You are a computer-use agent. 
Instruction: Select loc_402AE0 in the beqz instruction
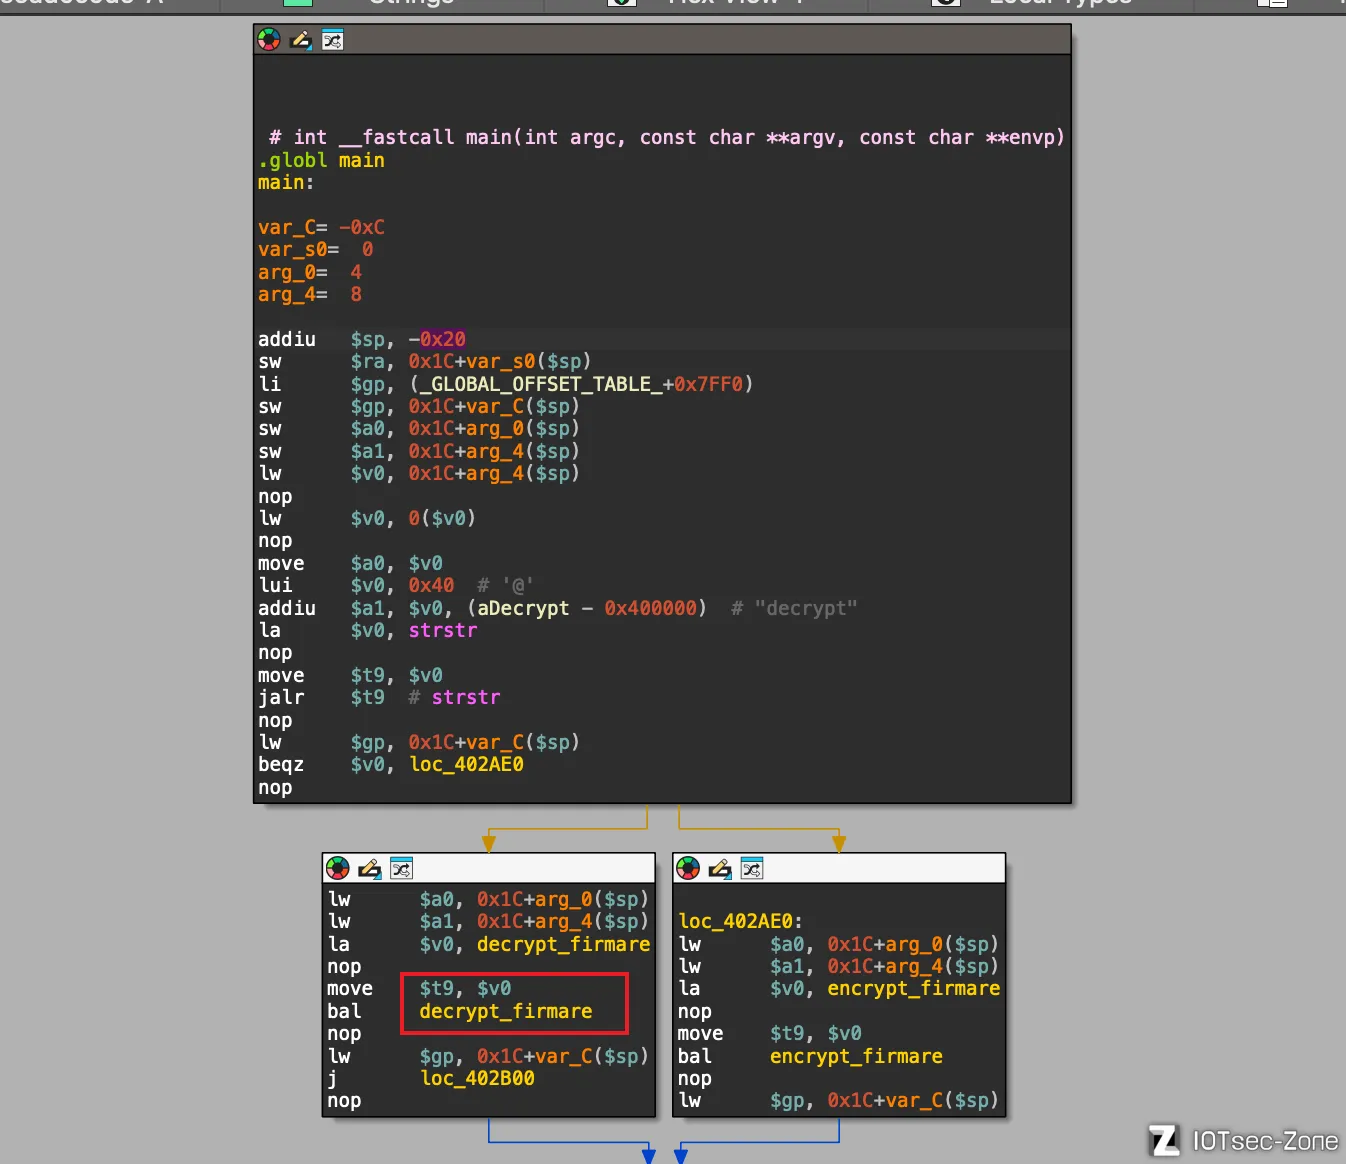pyautogui.click(x=466, y=764)
